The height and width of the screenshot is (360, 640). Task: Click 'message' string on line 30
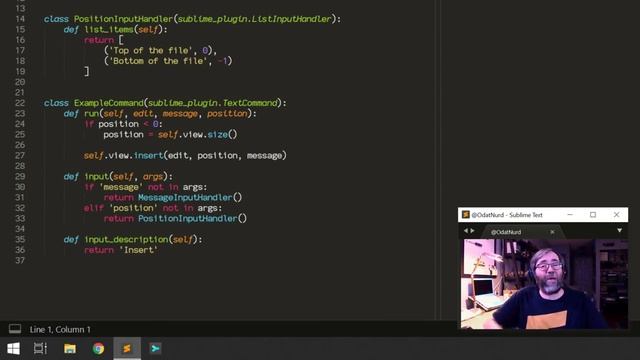(x=121, y=187)
